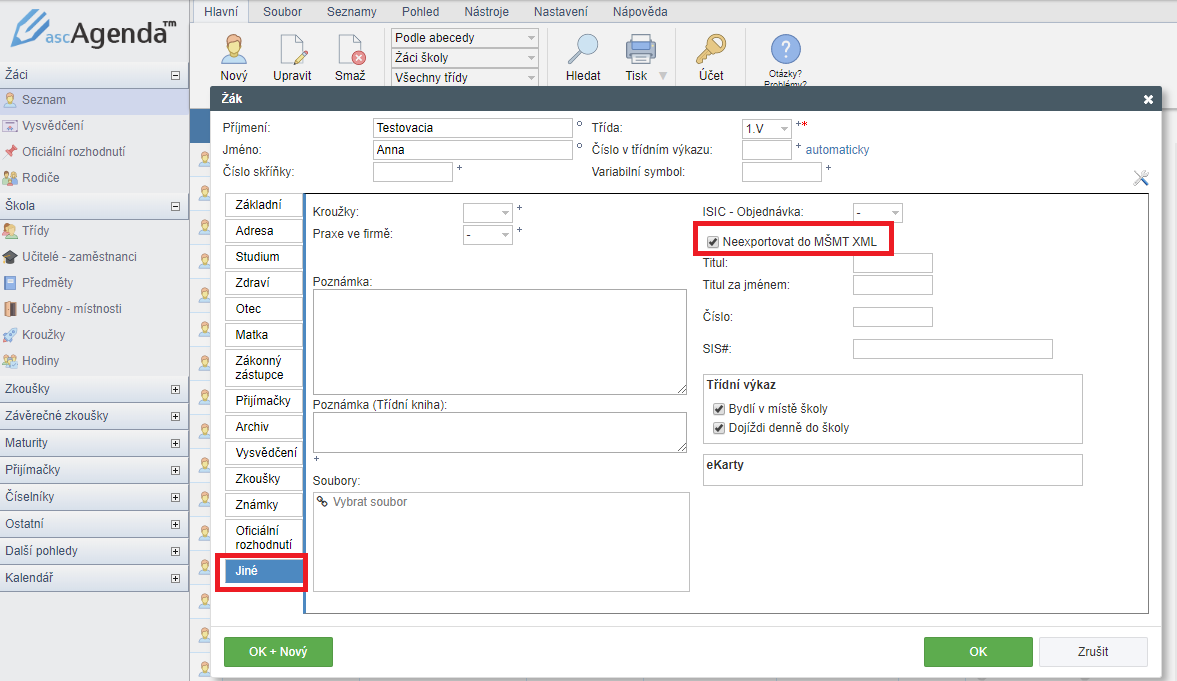The height and width of the screenshot is (681, 1177).
Task: Open the Otázky help question icon
Action: (785, 50)
